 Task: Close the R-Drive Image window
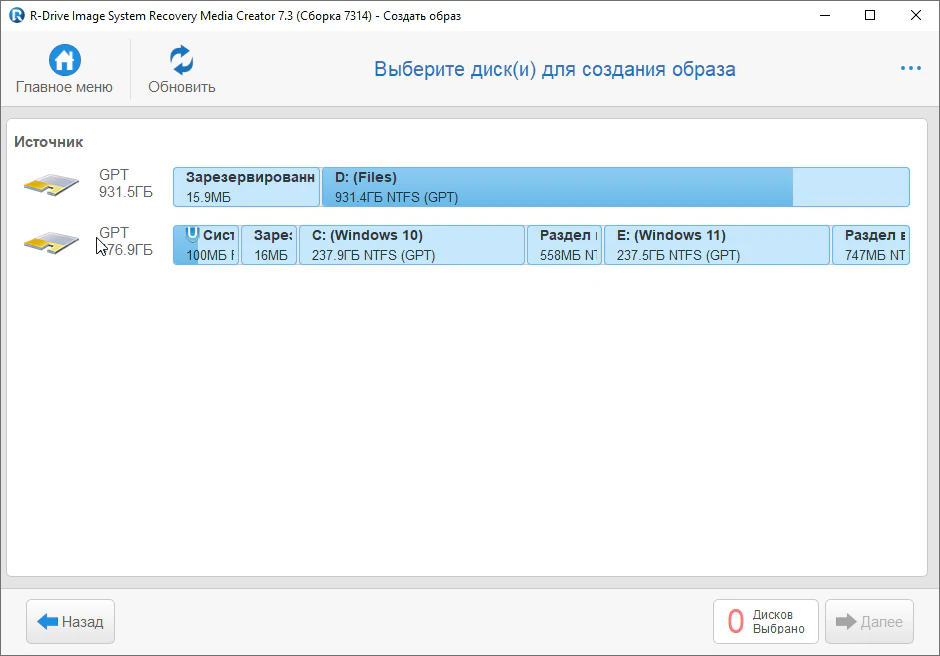[x=915, y=15]
